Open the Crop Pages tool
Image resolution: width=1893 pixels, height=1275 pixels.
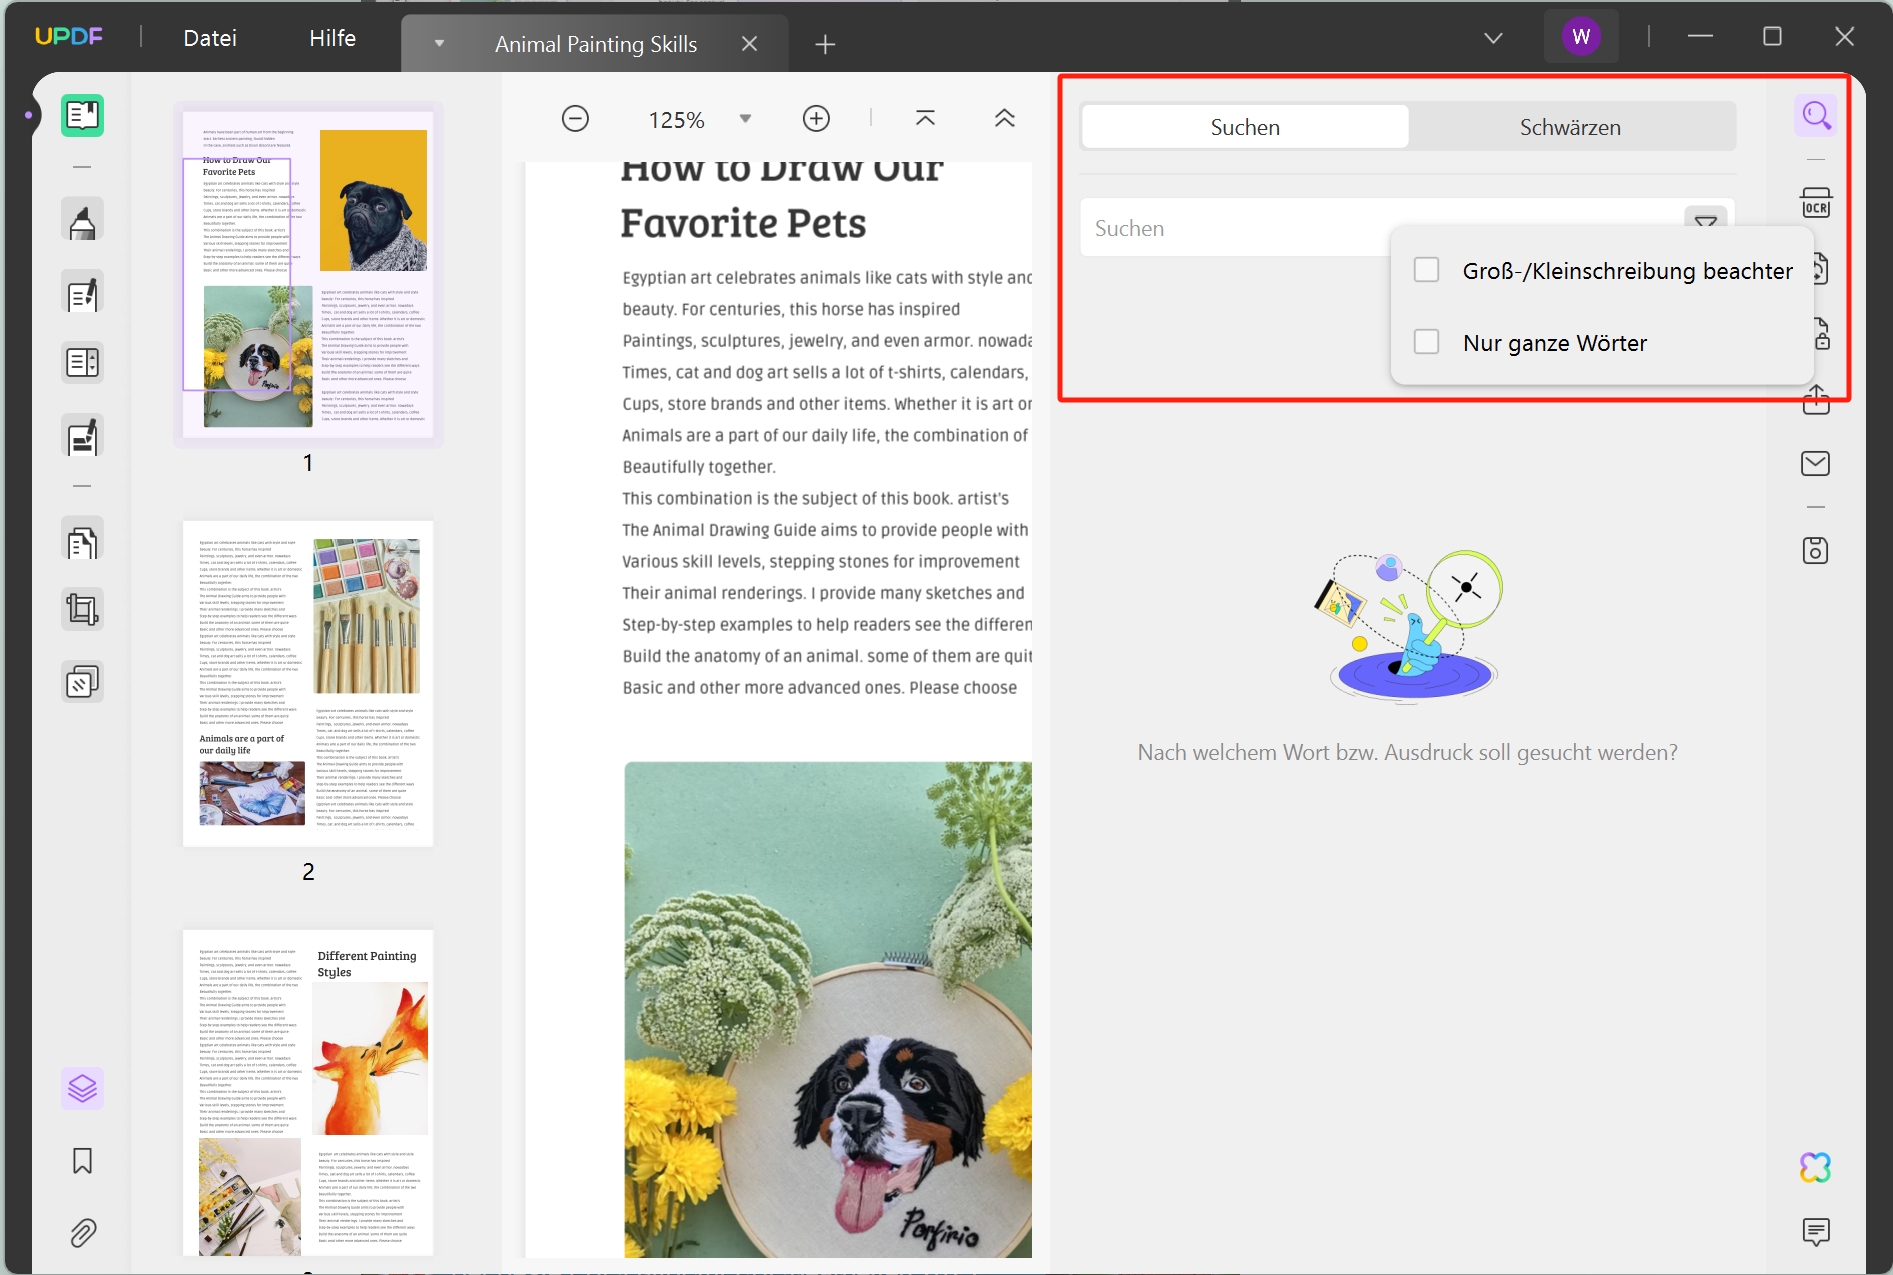(82, 609)
